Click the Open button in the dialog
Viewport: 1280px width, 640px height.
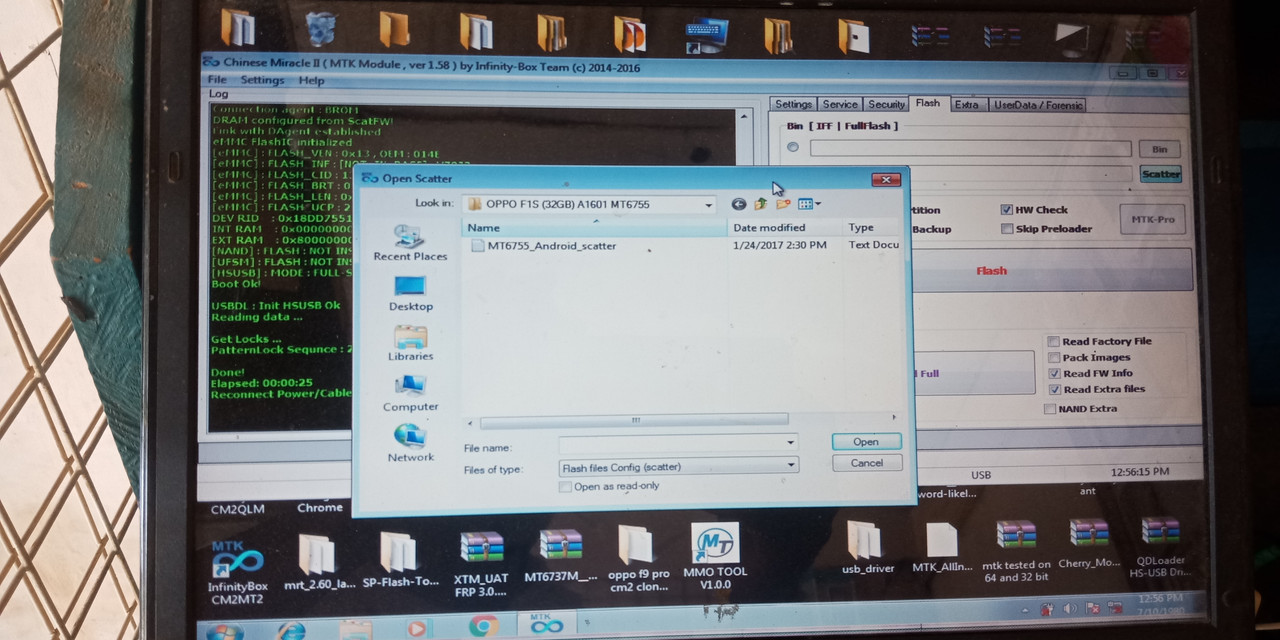866,442
